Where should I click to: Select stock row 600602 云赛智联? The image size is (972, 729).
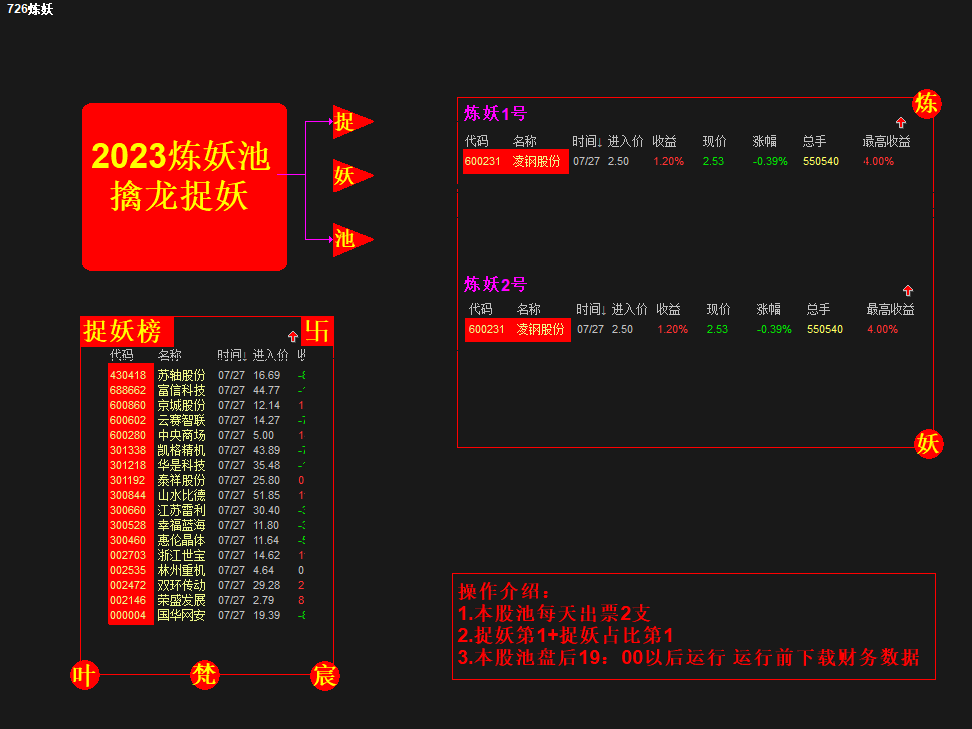point(206,420)
